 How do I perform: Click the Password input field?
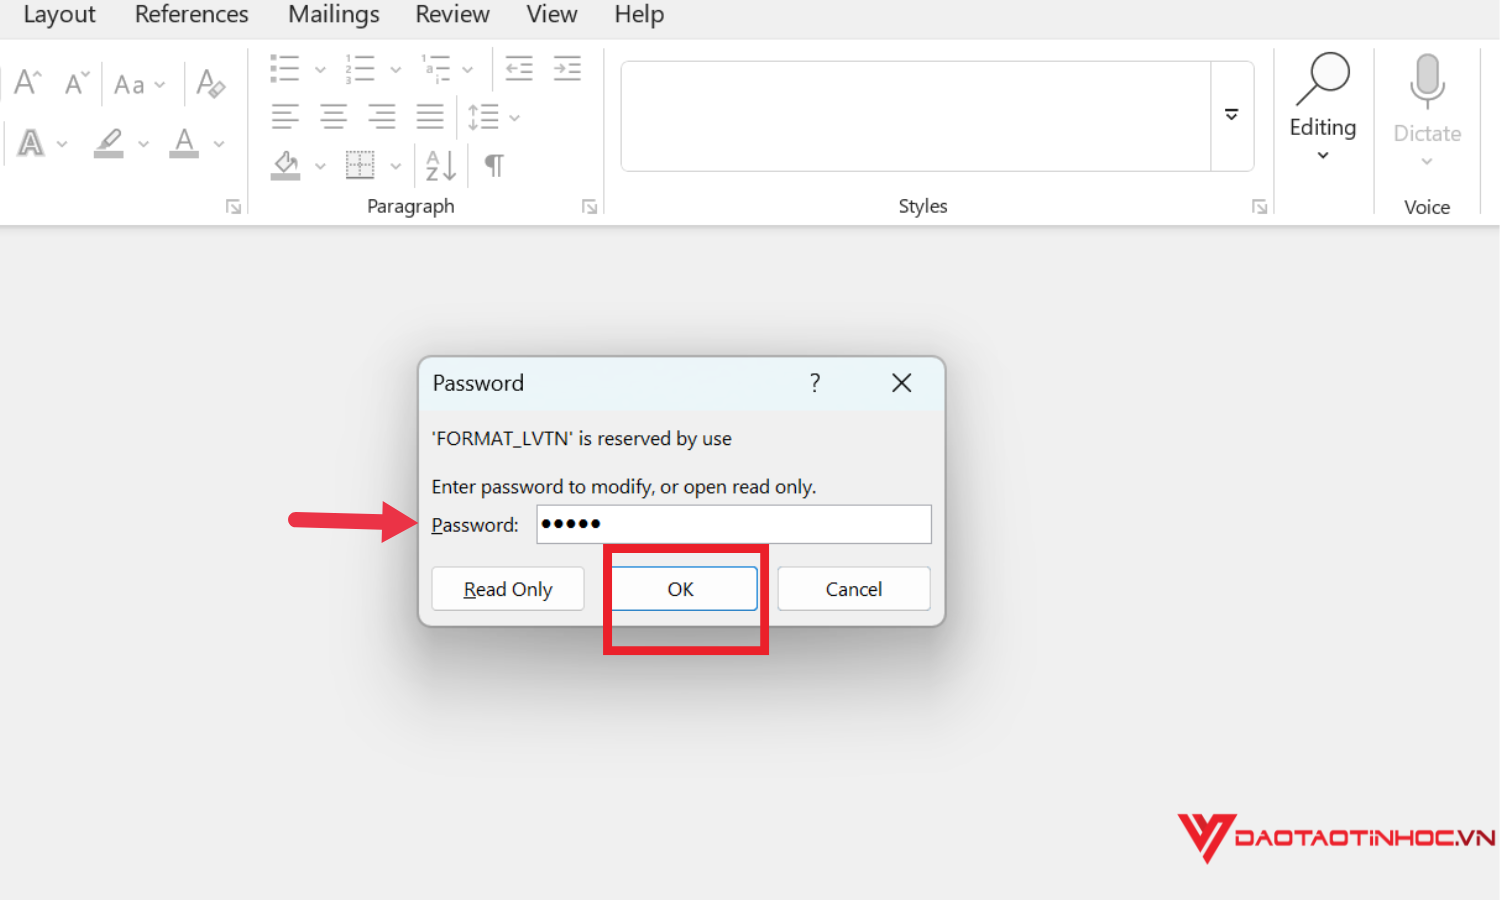pyautogui.click(x=734, y=524)
